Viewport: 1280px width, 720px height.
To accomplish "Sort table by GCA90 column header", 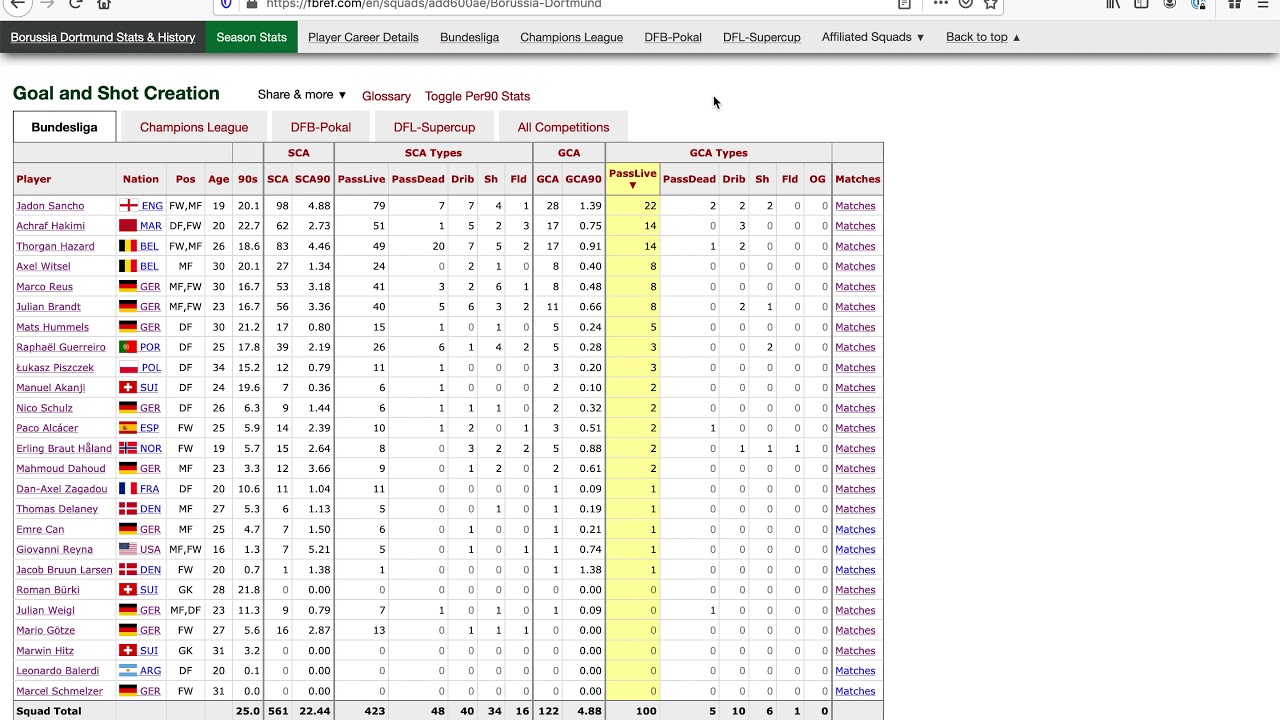I will [584, 179].
